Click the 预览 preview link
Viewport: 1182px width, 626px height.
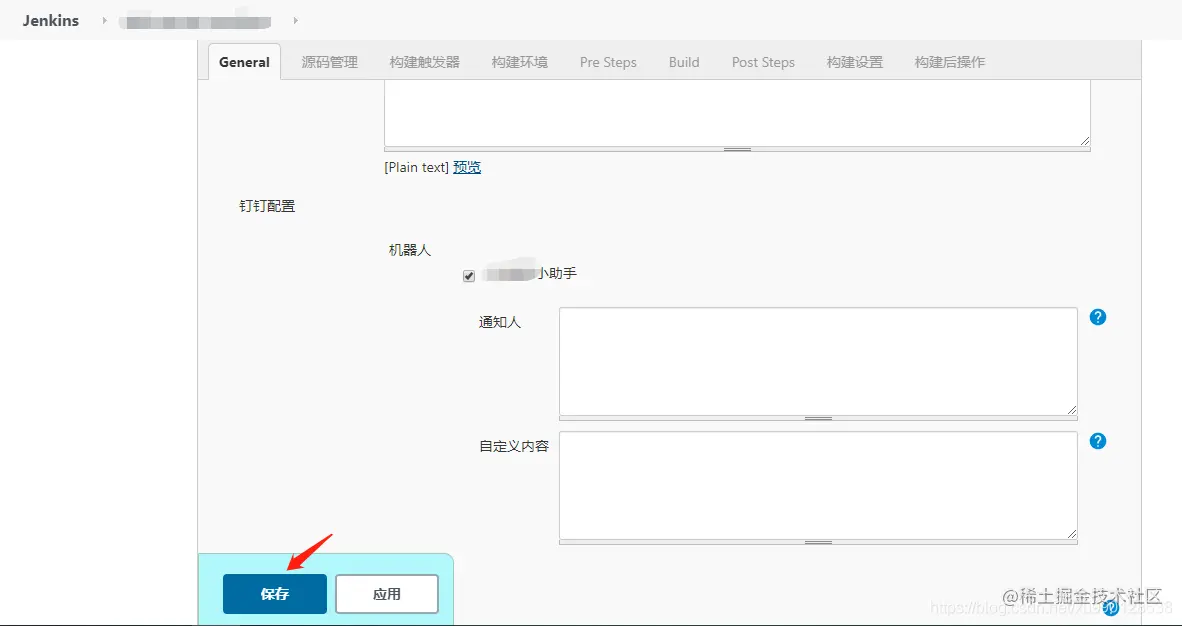(467, 167)
